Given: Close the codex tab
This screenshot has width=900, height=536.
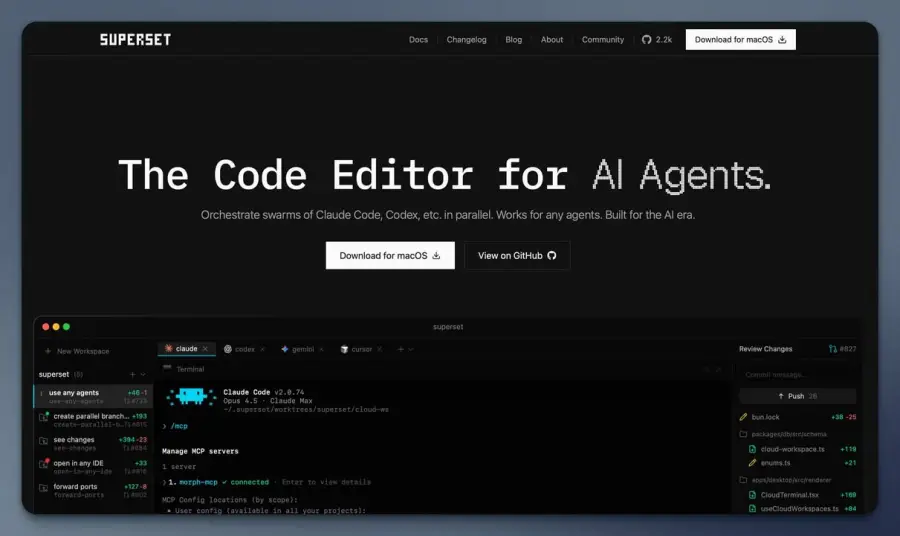Looking at the screenshot, I should (x=262, y=349).
